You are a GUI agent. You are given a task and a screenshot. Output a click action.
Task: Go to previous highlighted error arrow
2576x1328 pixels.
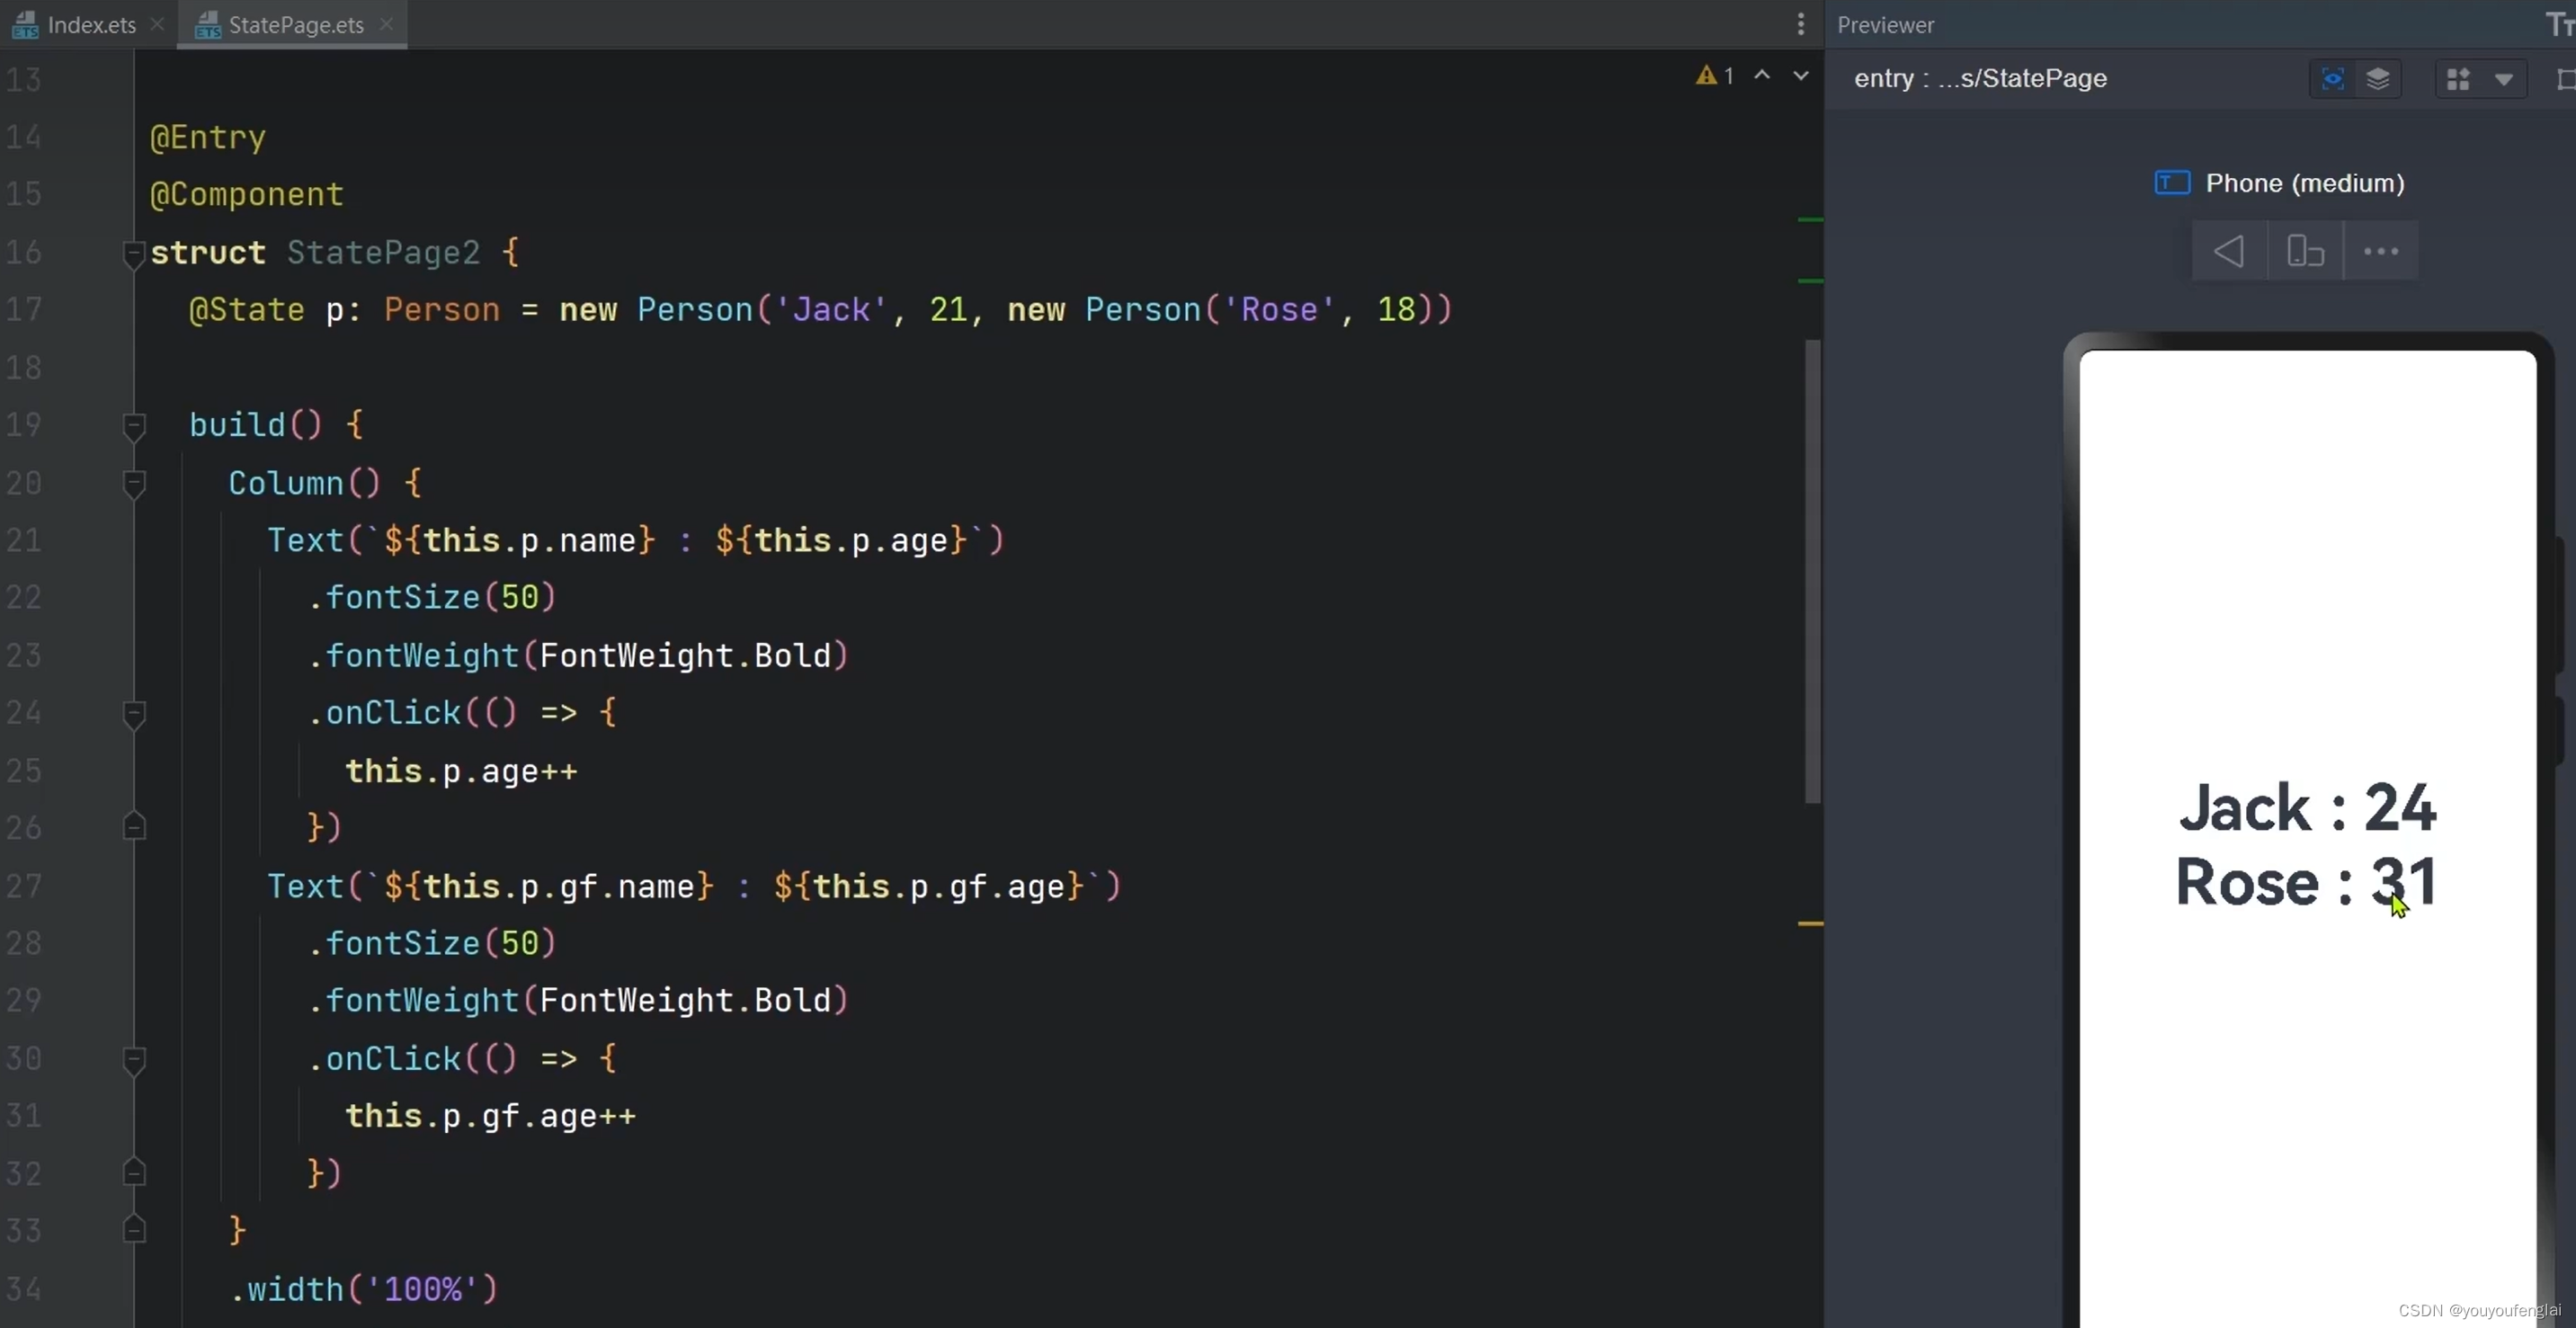click(1762, 76)
